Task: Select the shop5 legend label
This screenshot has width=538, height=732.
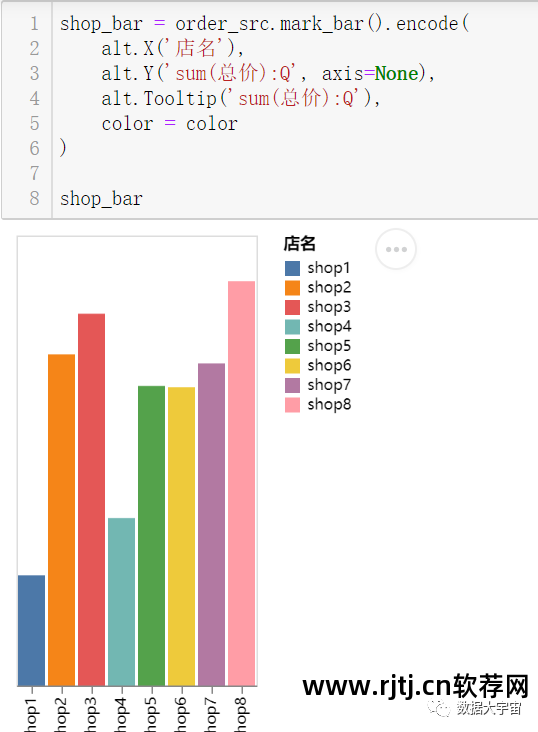Action: [329, 346]
